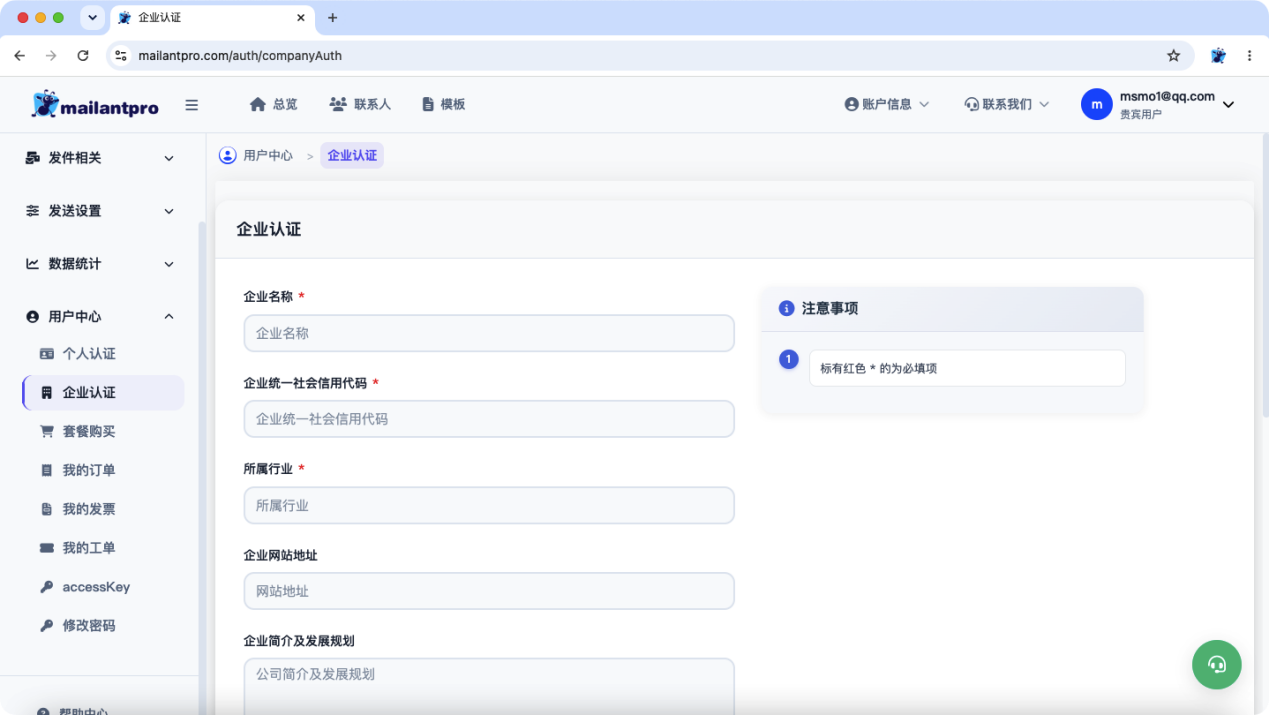Image resolution: width=1269 pixels, height=715 pixels.
Task: Click the mailantpro extension icon in toolbar
Action: pyautogui.click(x=1218, y=56)
